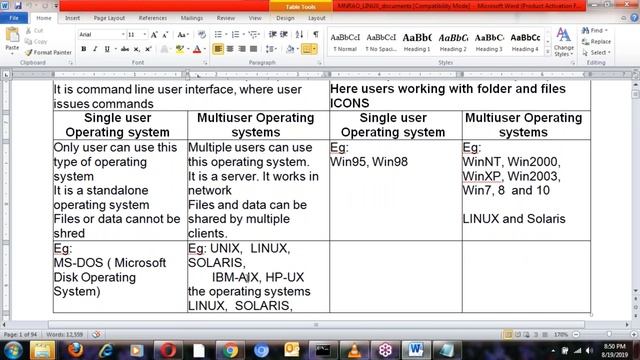This screenshot has width=640, height=360.
Task: Apply the Heading 3 style
Action: 489,42
